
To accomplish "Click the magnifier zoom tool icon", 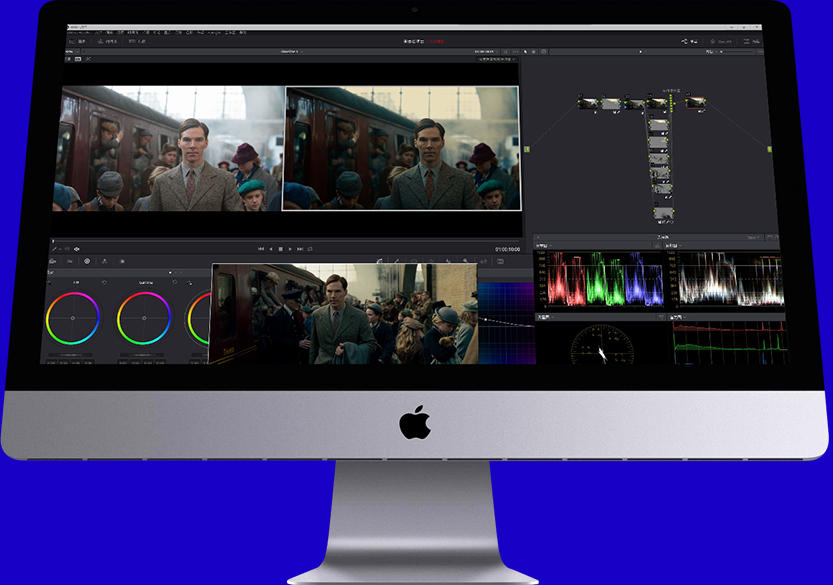I will pos(465,259).
